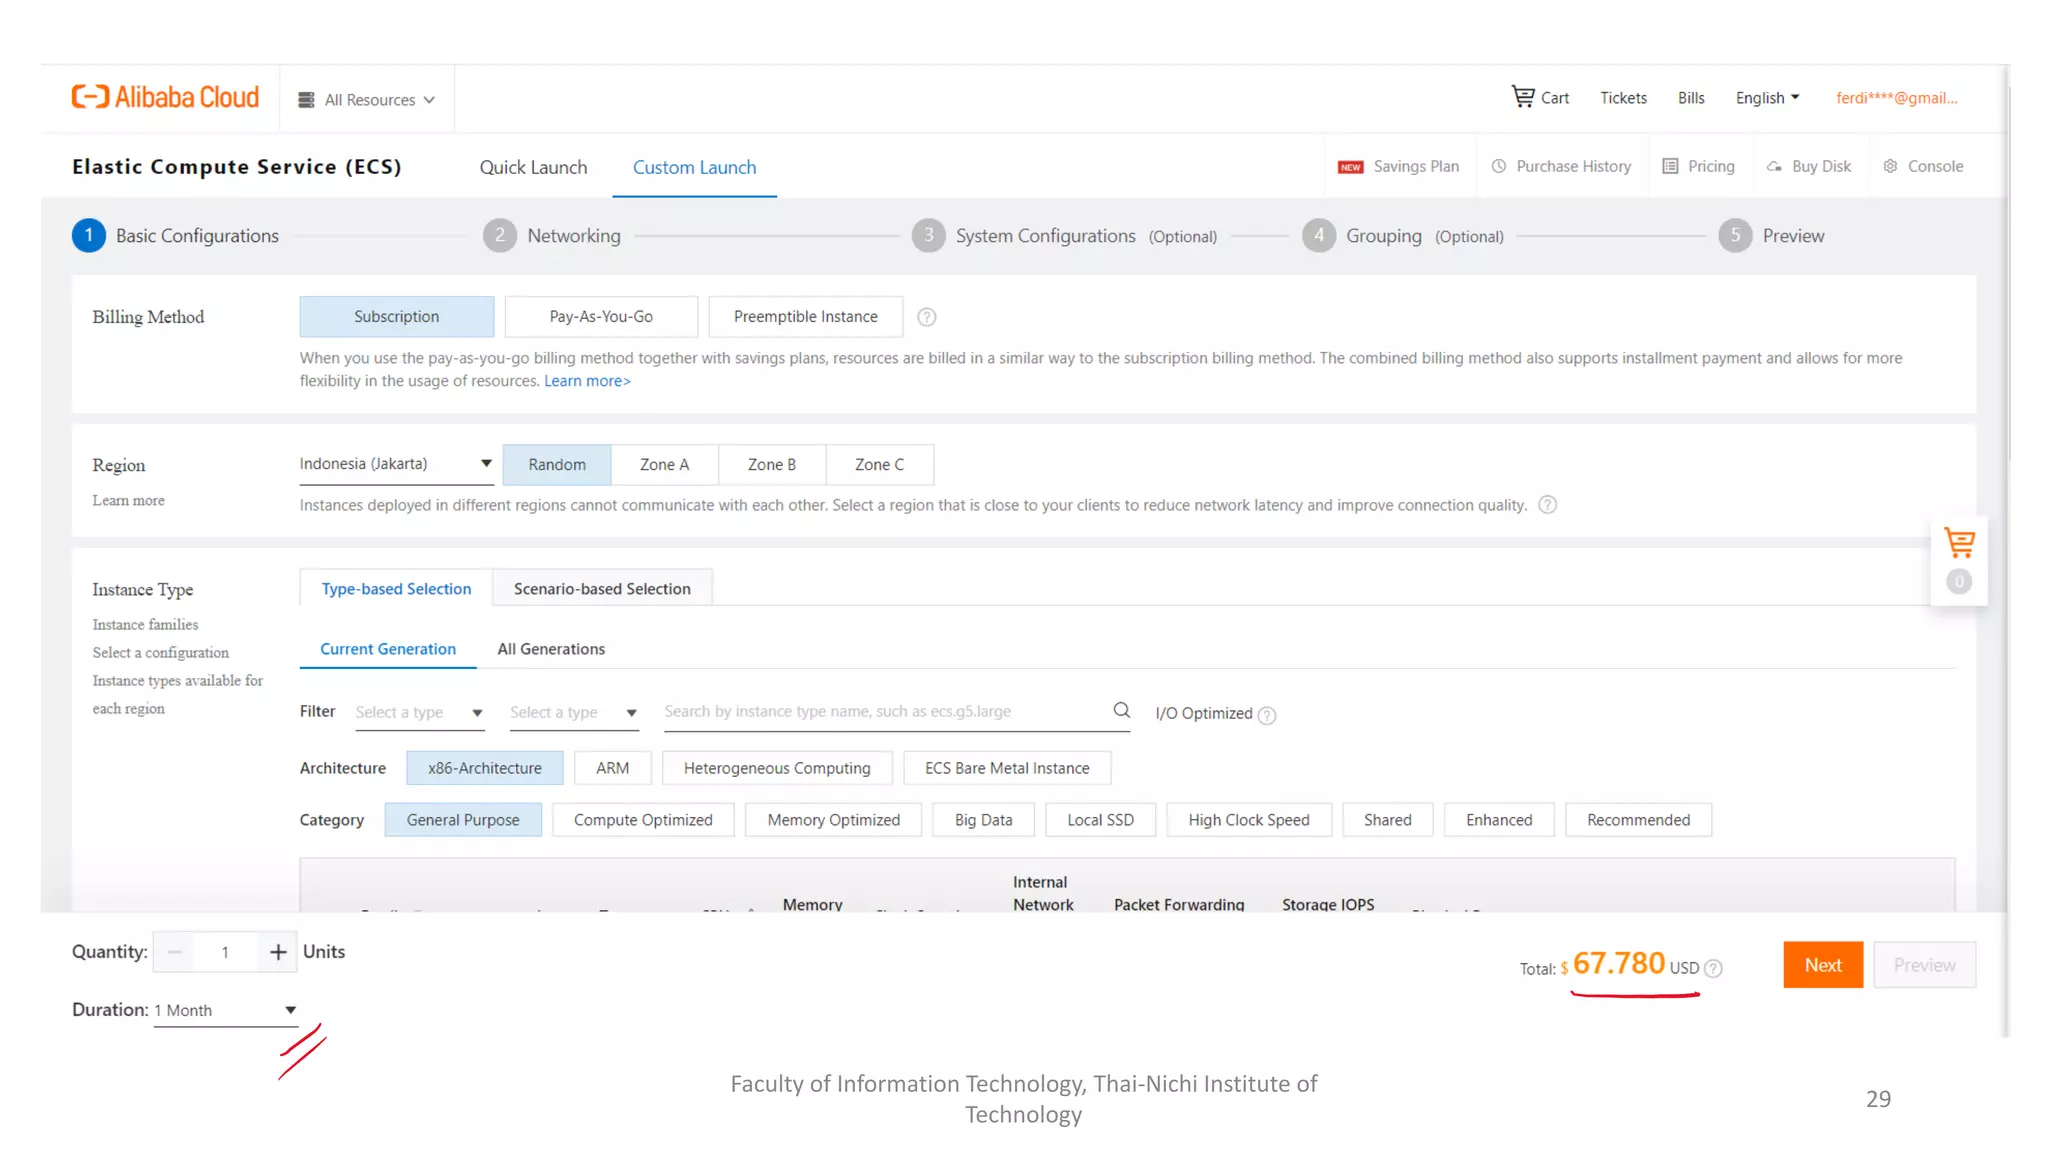Expand the Duration 1 Month dropdown
This screenshot has width=2048, height=1152.
[x=226, y=1010]
